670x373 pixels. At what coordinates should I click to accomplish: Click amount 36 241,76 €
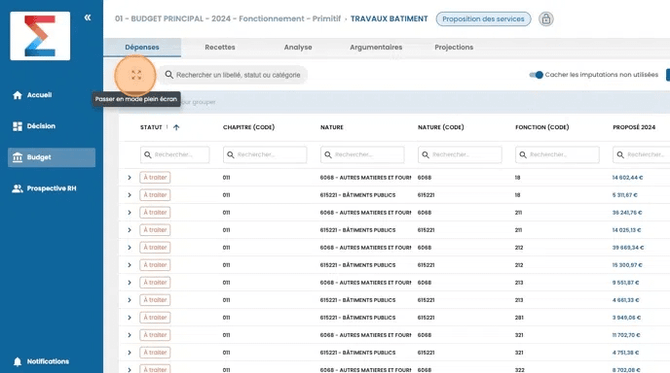pos(627,212)
